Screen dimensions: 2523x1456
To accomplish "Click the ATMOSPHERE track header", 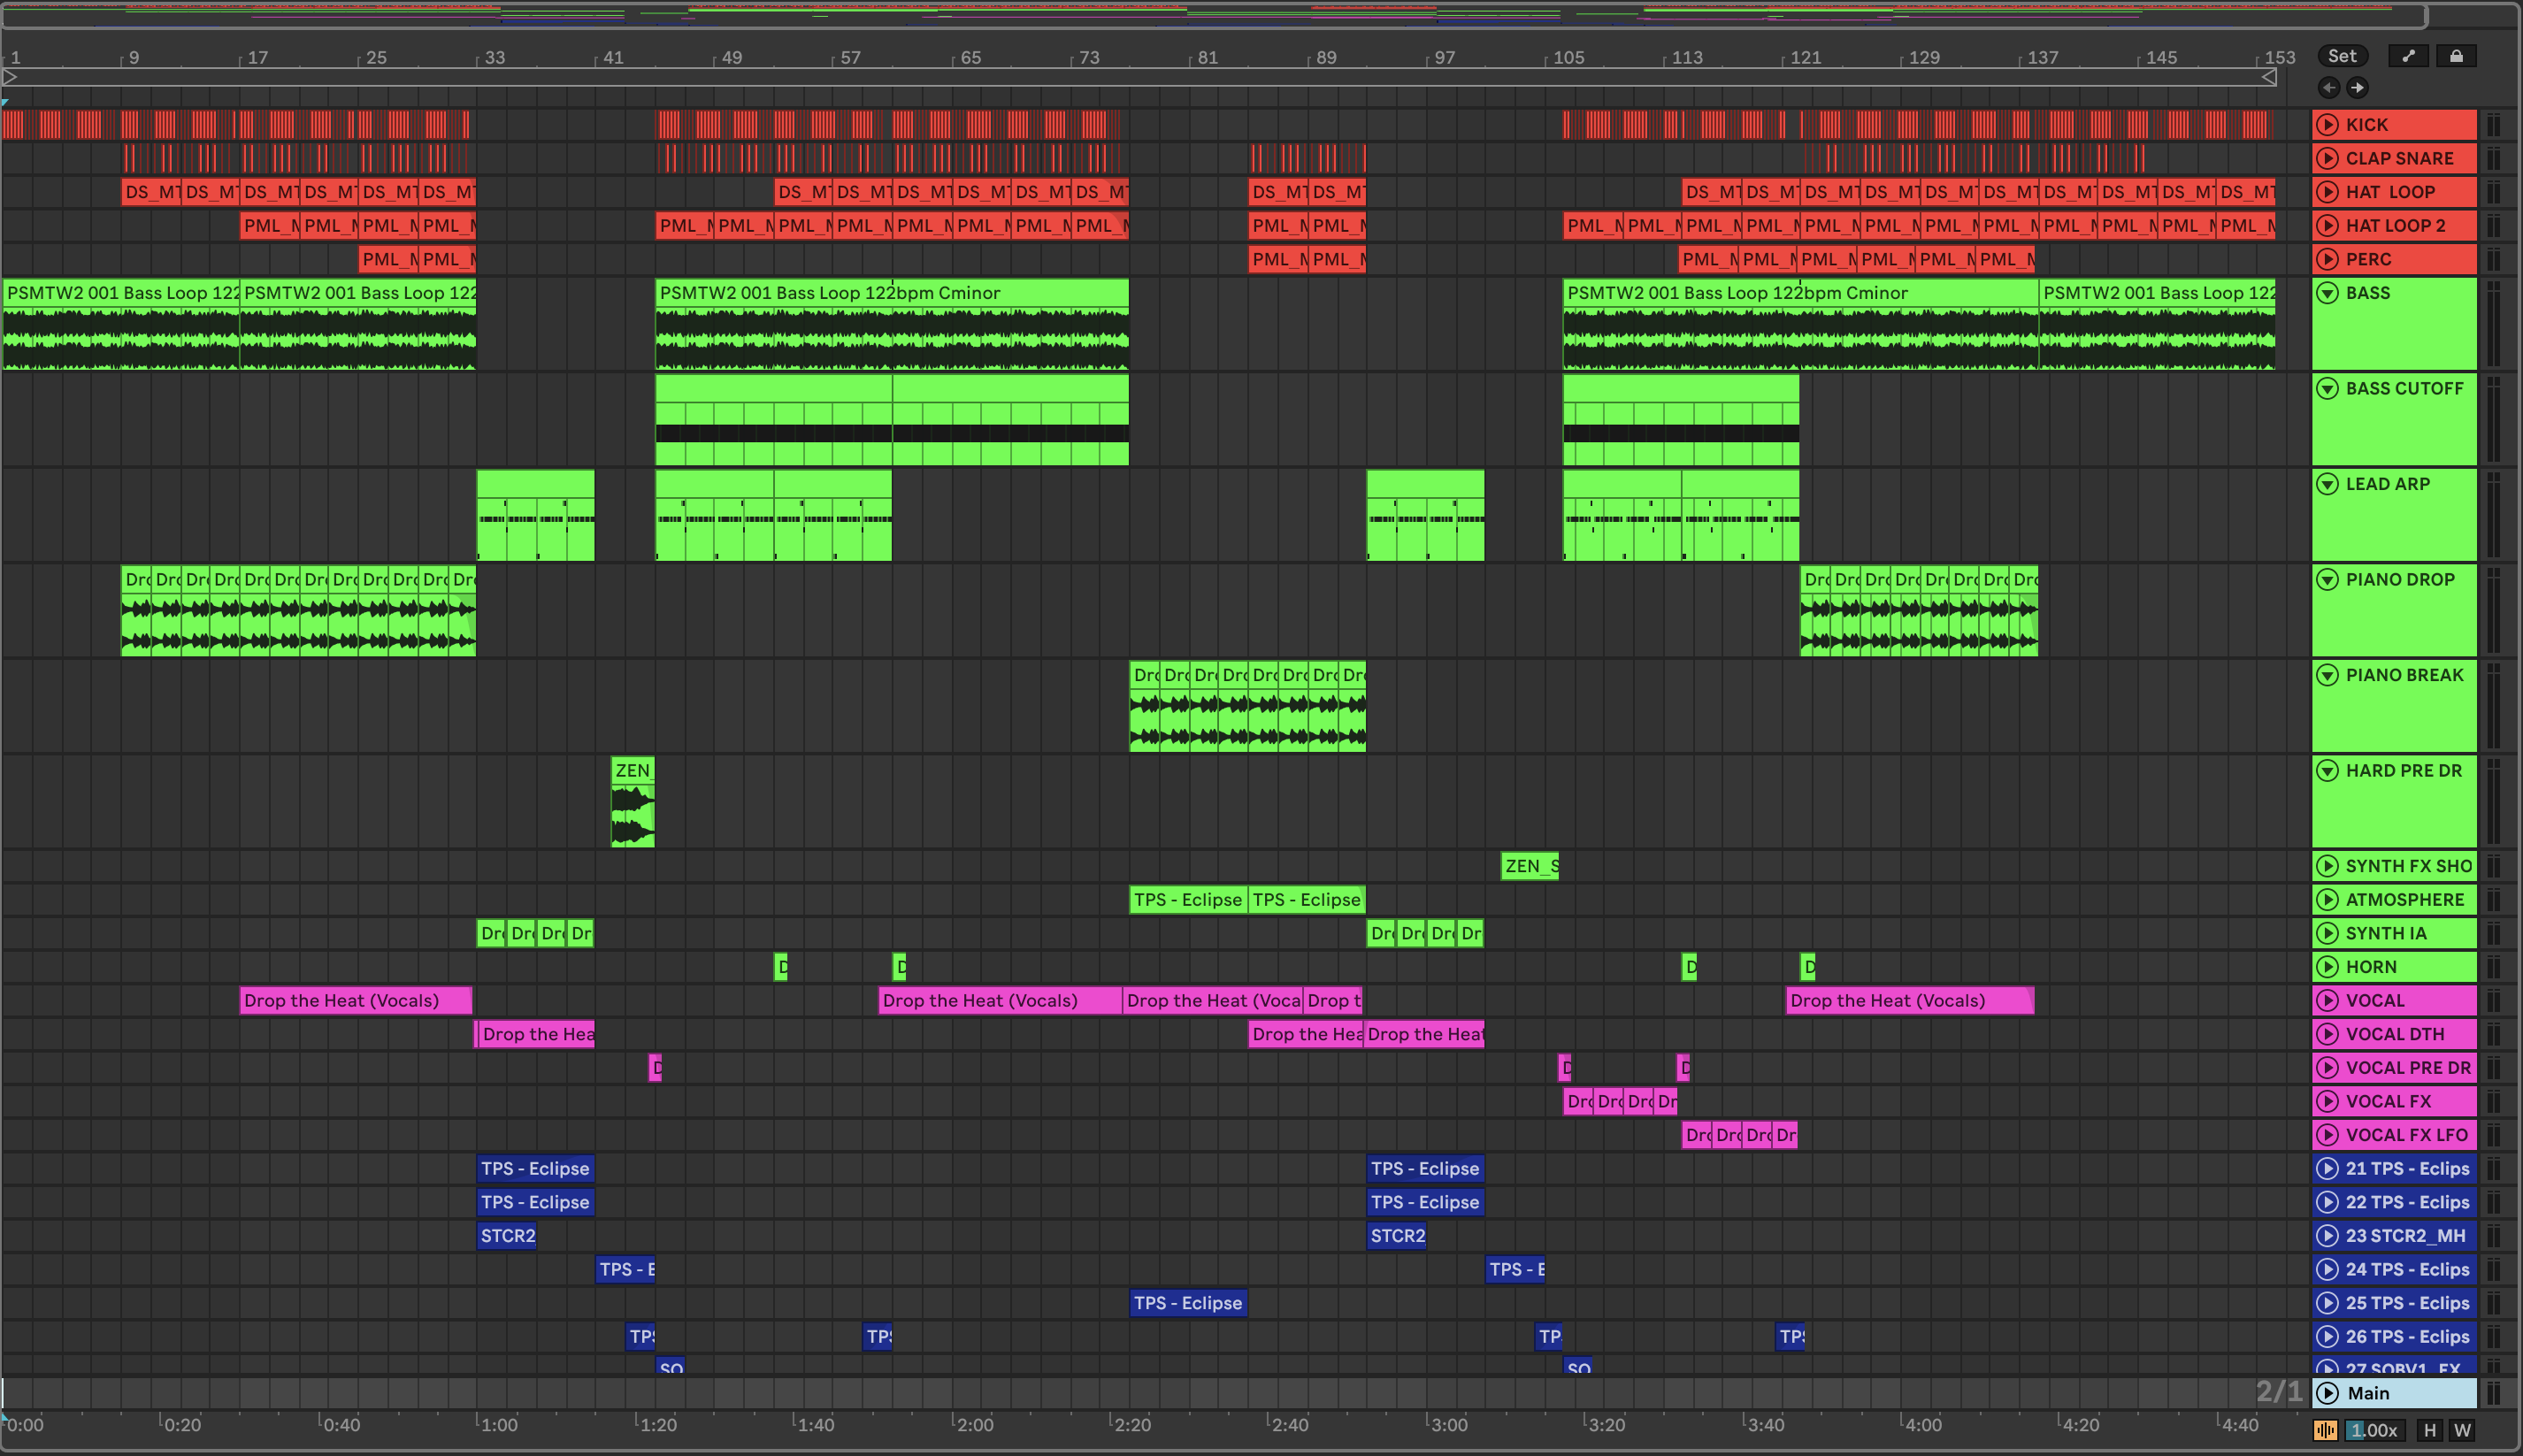I will click(x=2404, y=899).
